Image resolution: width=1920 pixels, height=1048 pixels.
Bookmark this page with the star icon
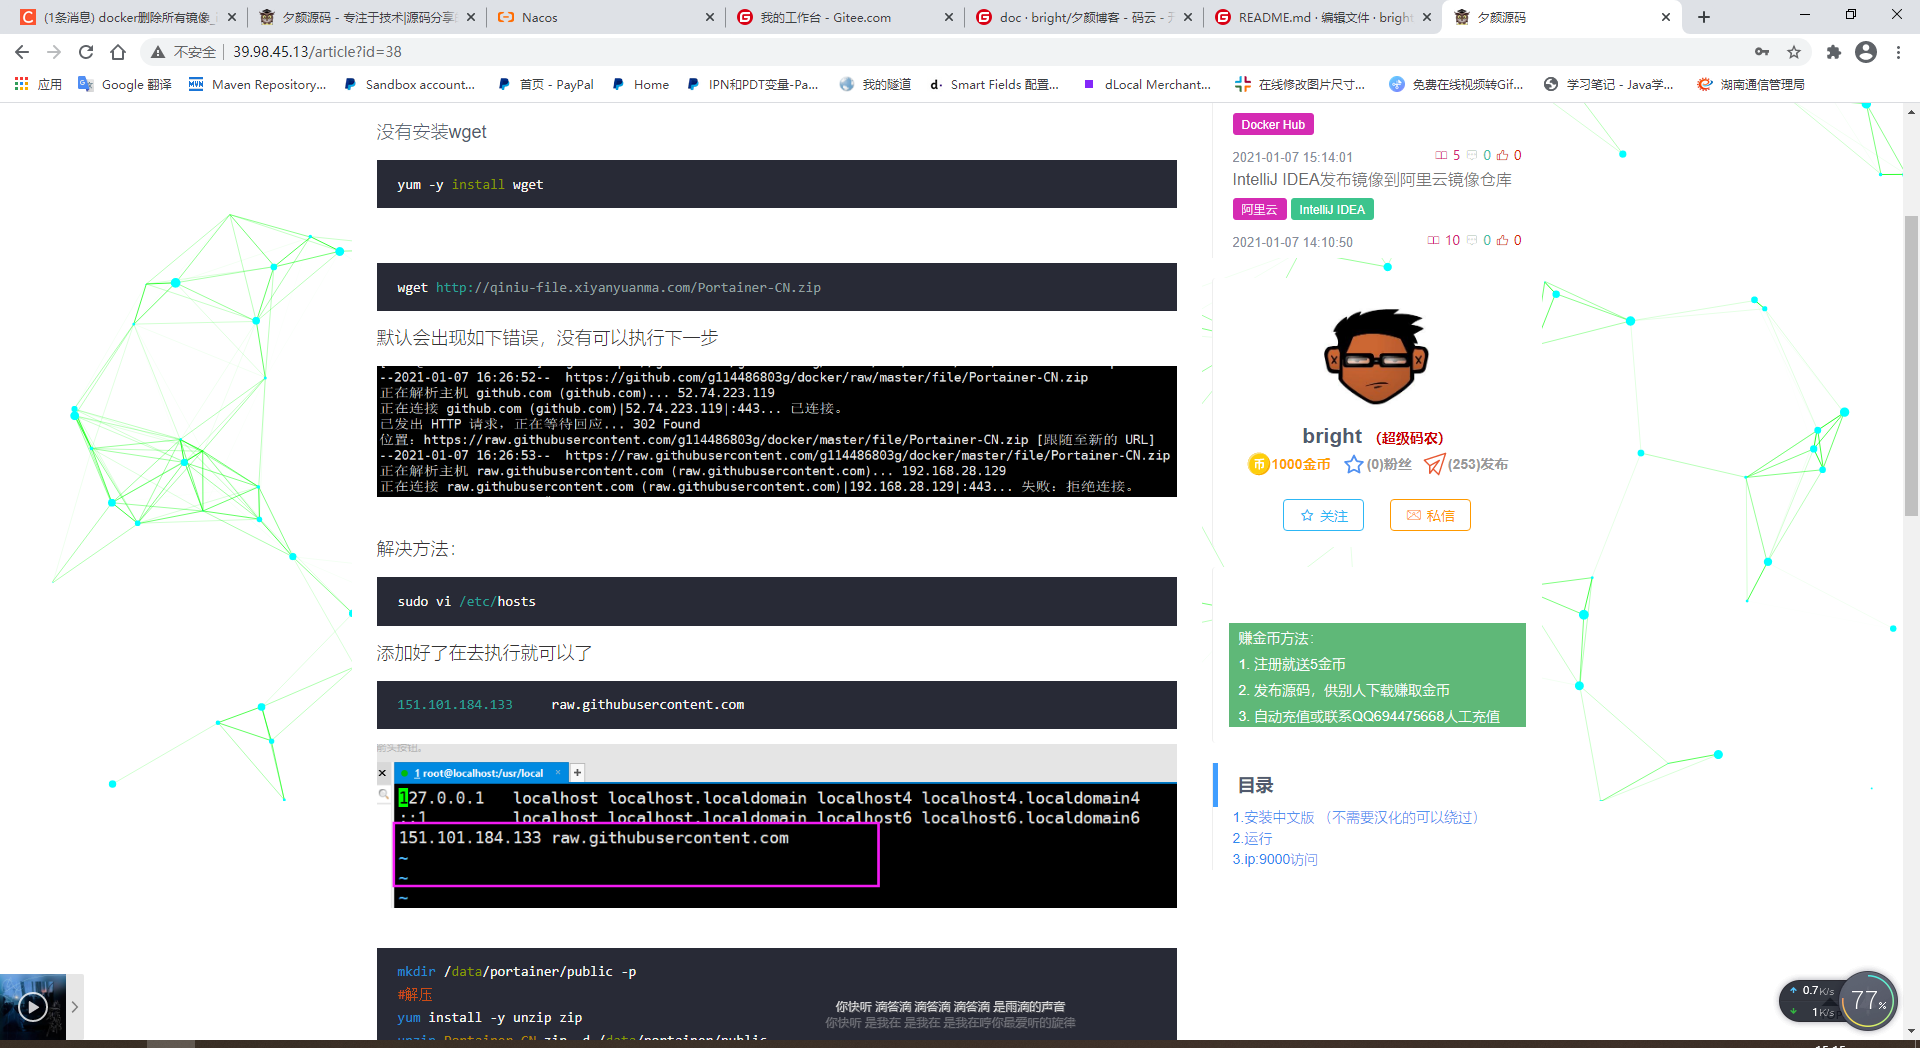pyautogui.click(x=1794, y=52)
